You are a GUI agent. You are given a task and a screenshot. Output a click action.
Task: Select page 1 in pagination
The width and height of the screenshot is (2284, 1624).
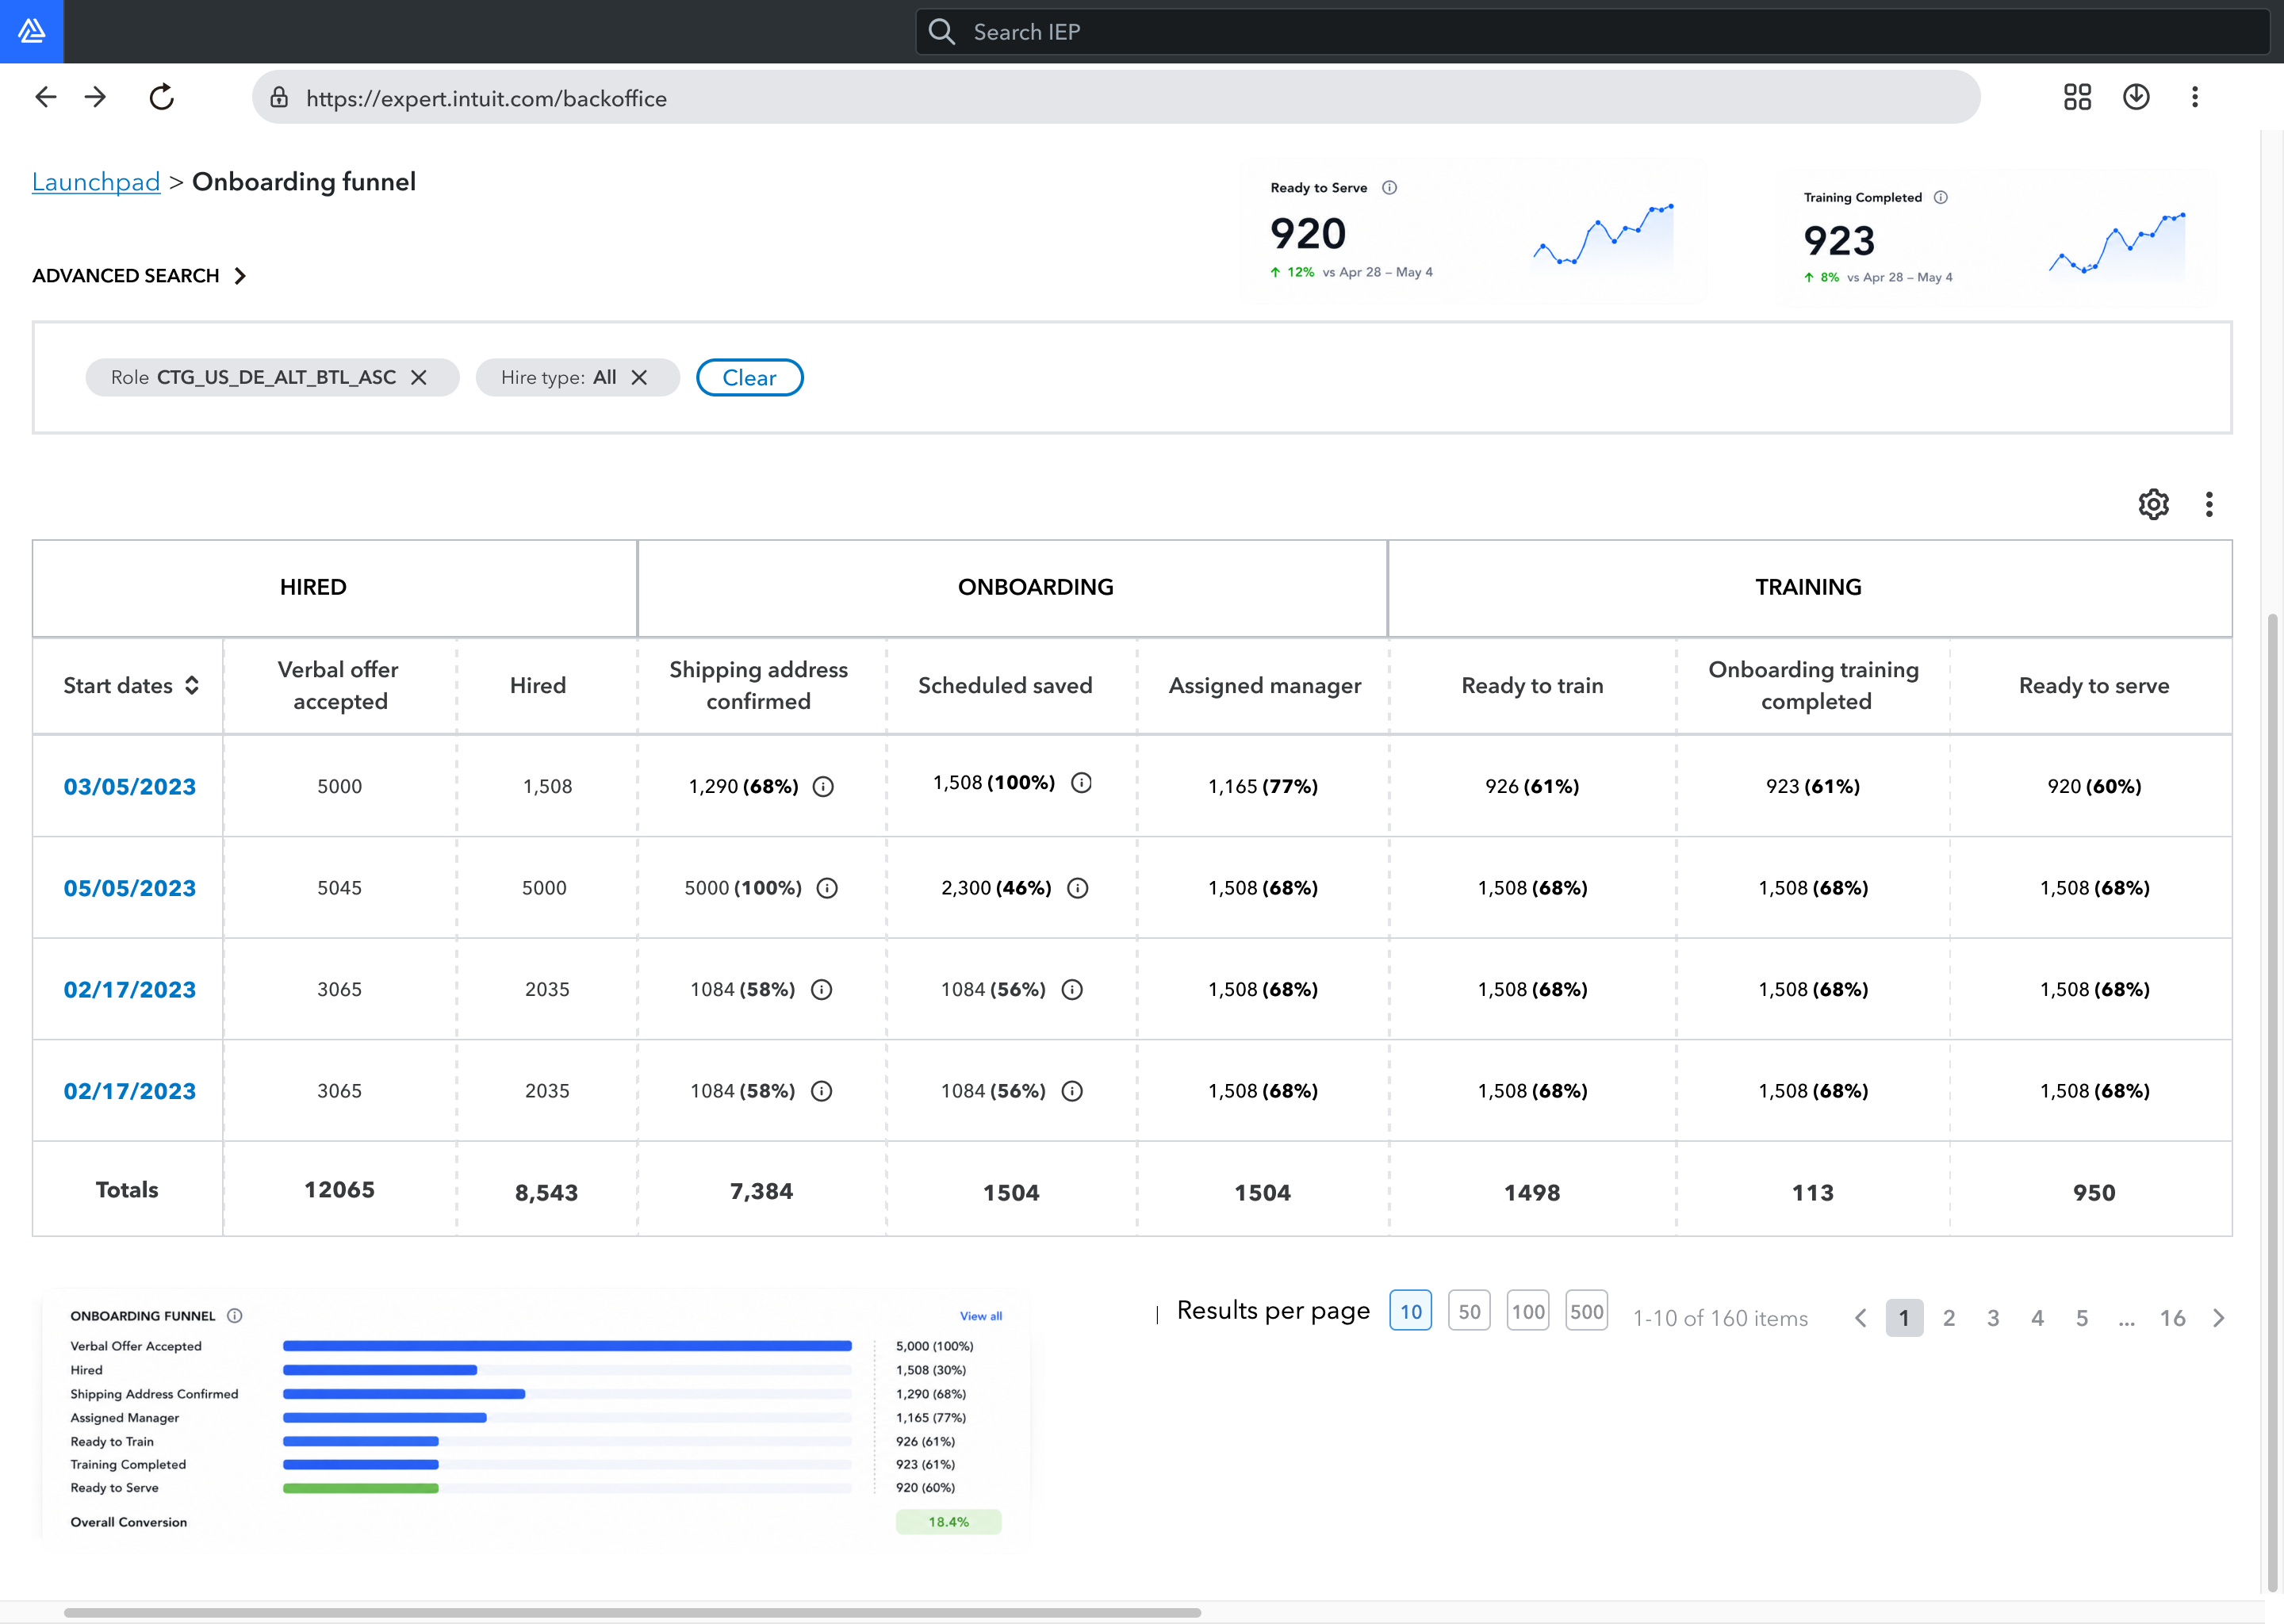tap(1904, 1318)
